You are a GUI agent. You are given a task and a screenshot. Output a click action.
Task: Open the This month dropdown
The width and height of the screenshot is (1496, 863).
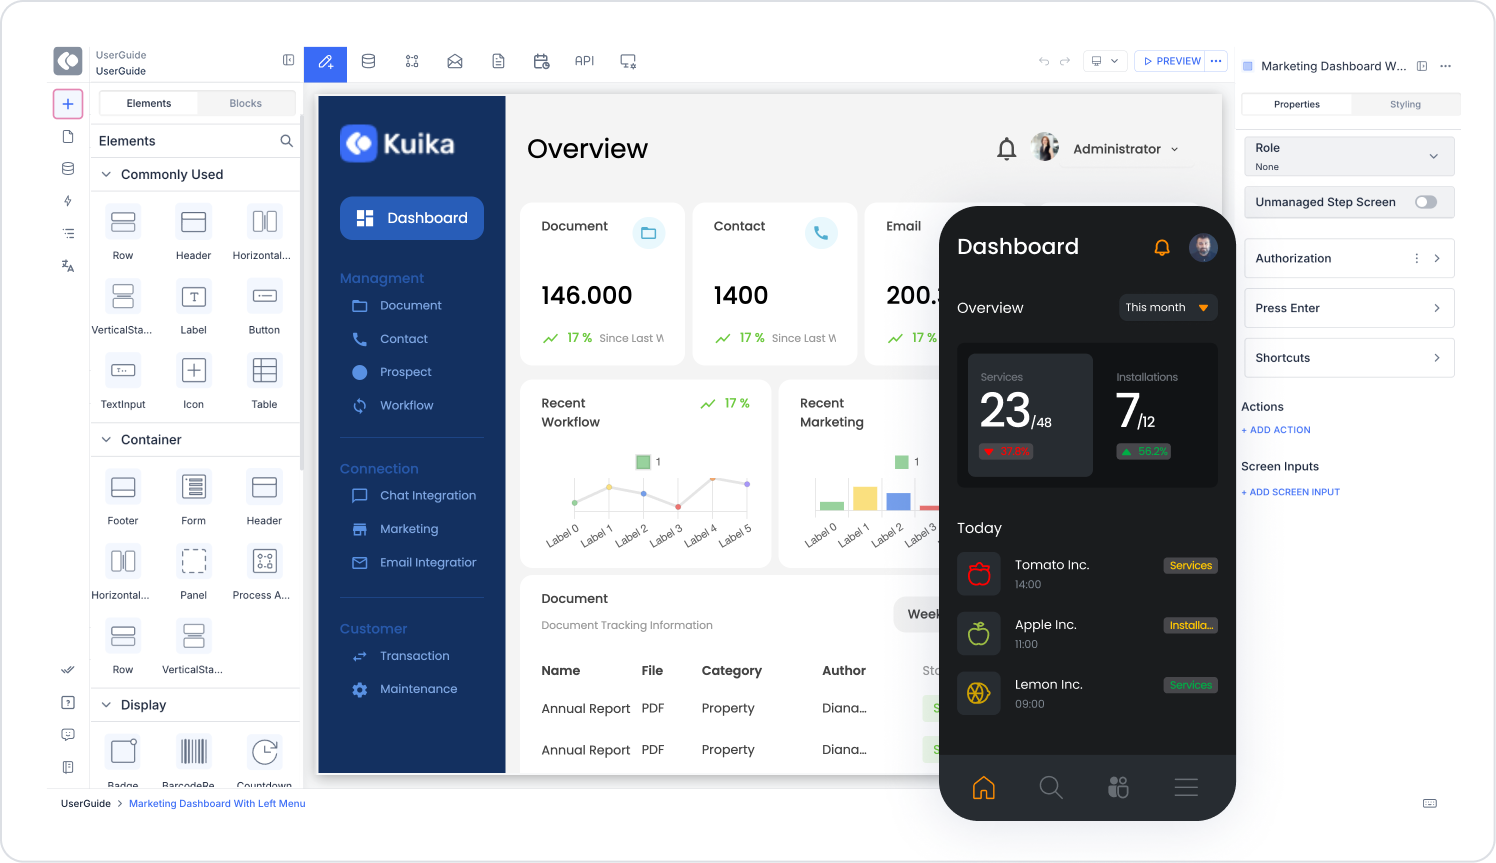pos(1168,307)
